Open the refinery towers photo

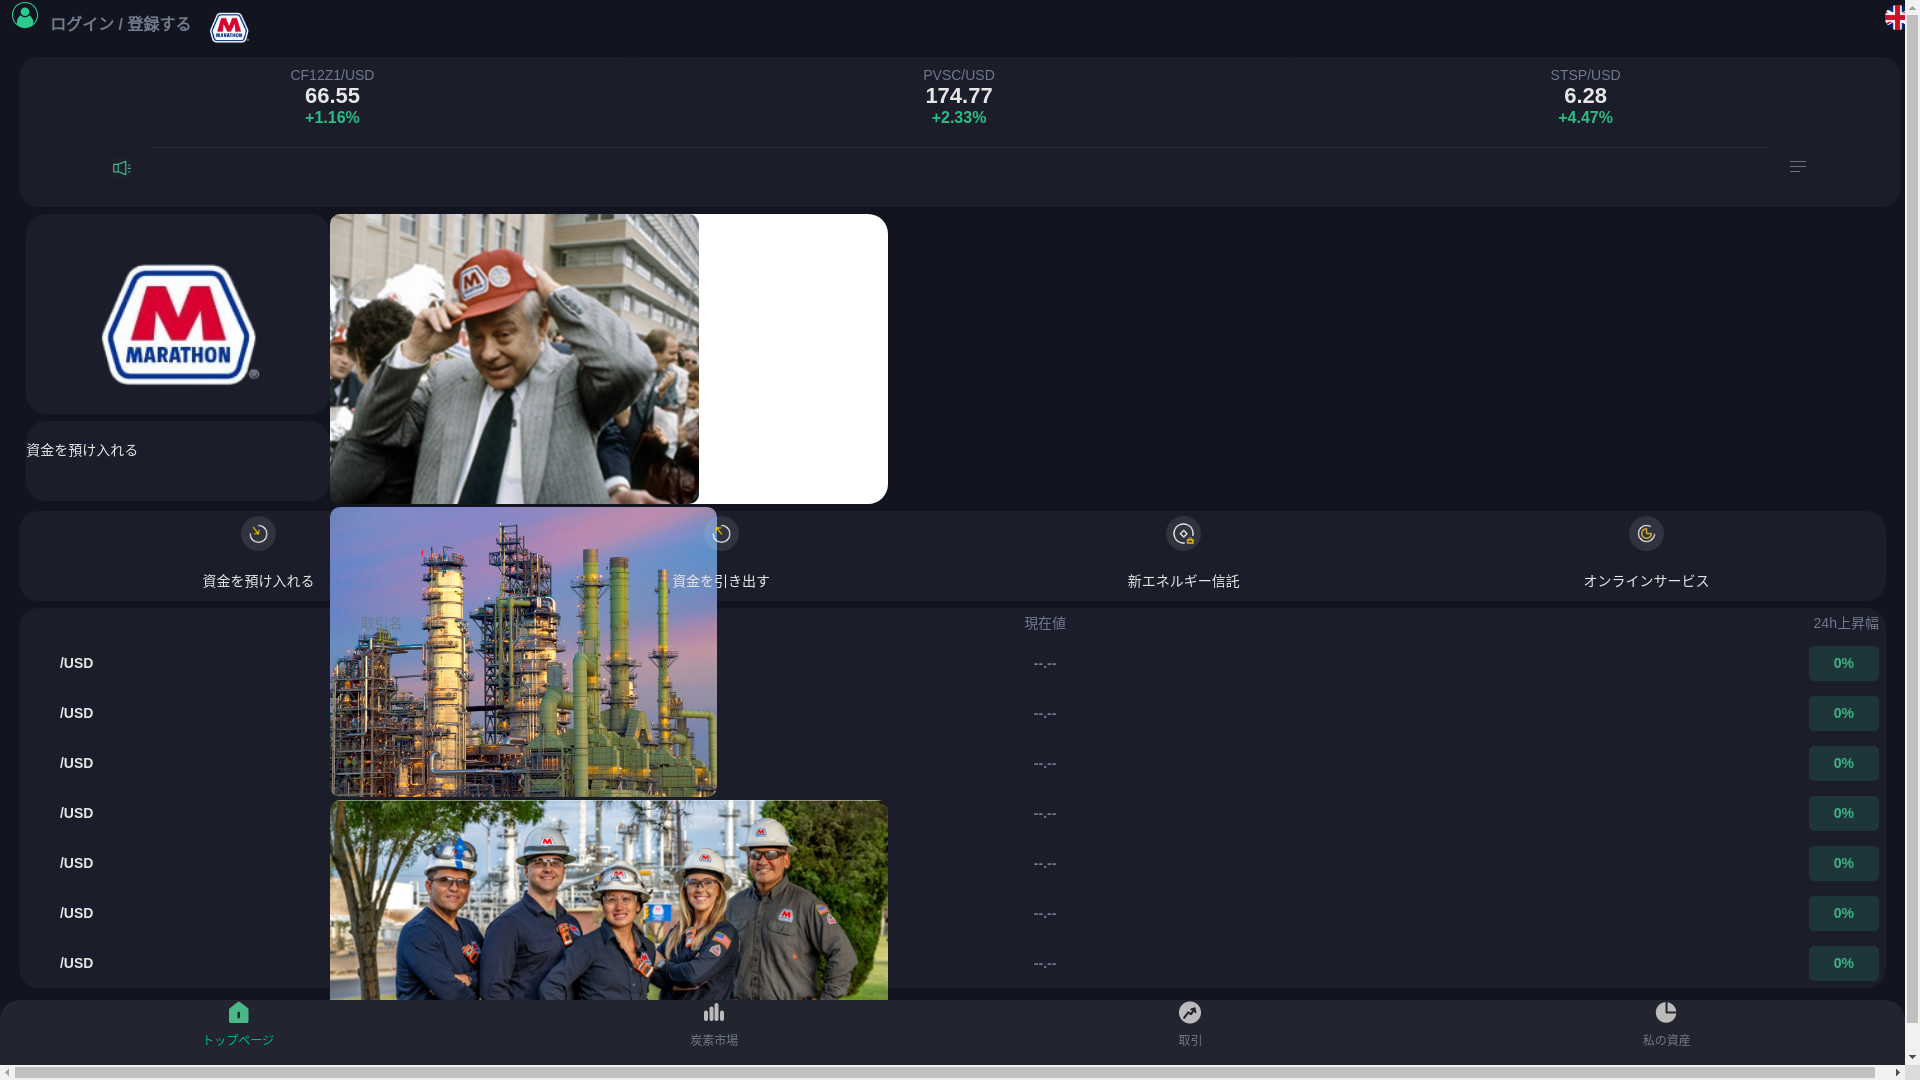point(523,652)
